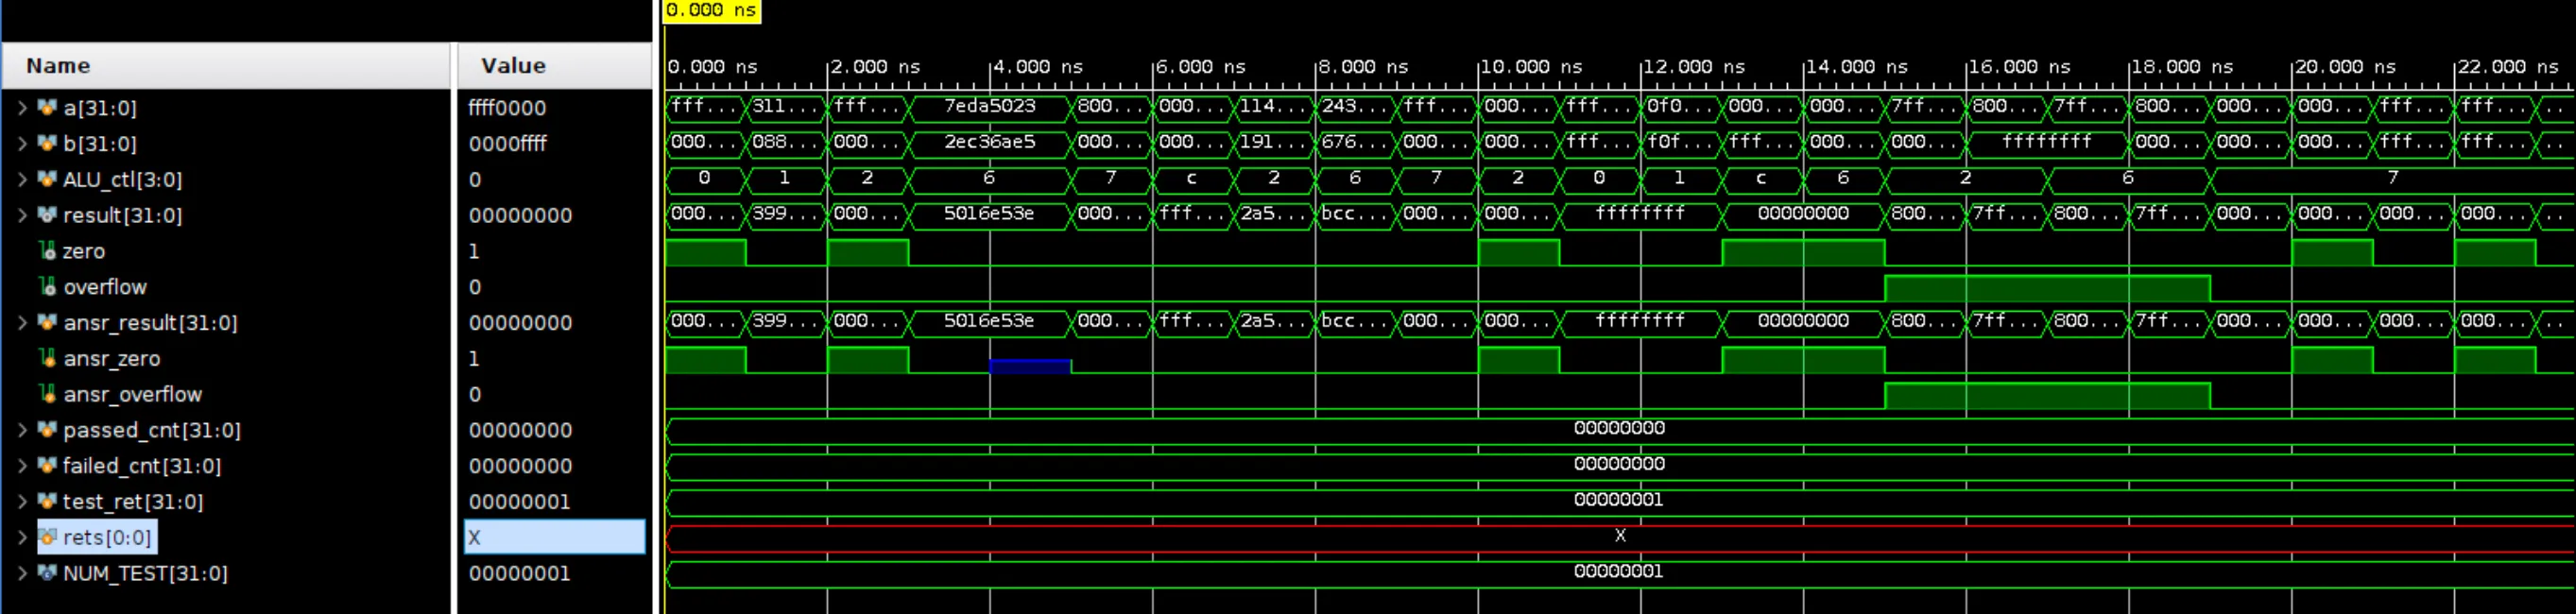Viewport: 2576px width, 614px height.
Task: Select the ansr_overflow signal name
Action: pos(133,394)
